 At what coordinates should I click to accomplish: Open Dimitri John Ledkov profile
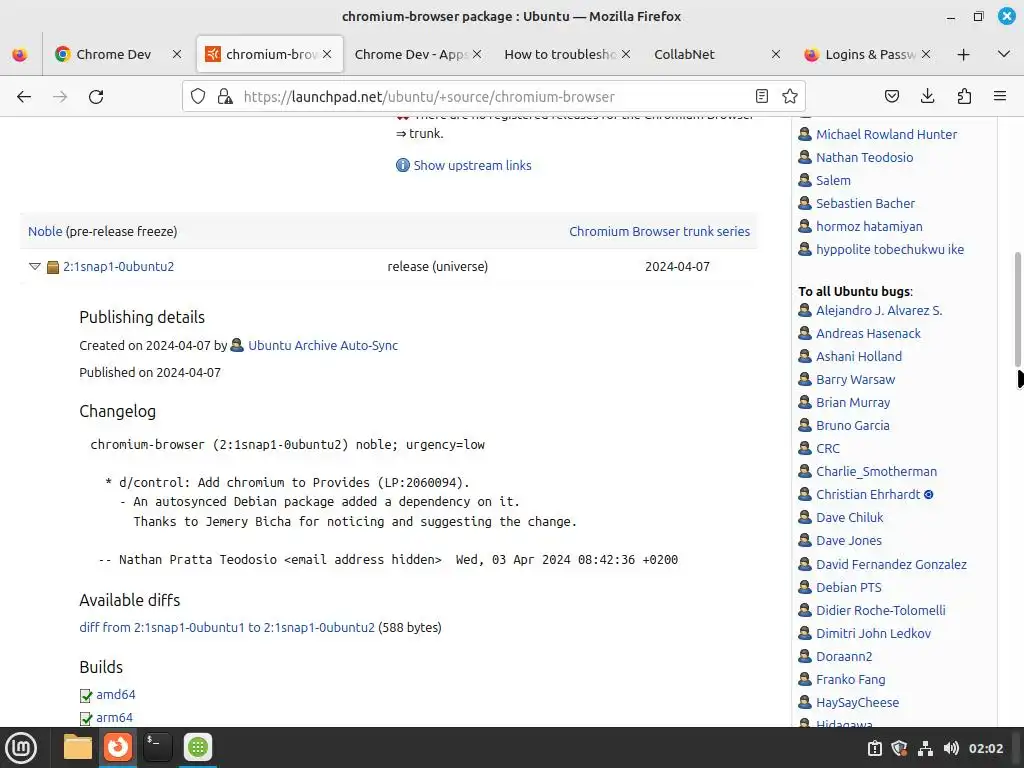pyautogui.click(x=873, y=633)
